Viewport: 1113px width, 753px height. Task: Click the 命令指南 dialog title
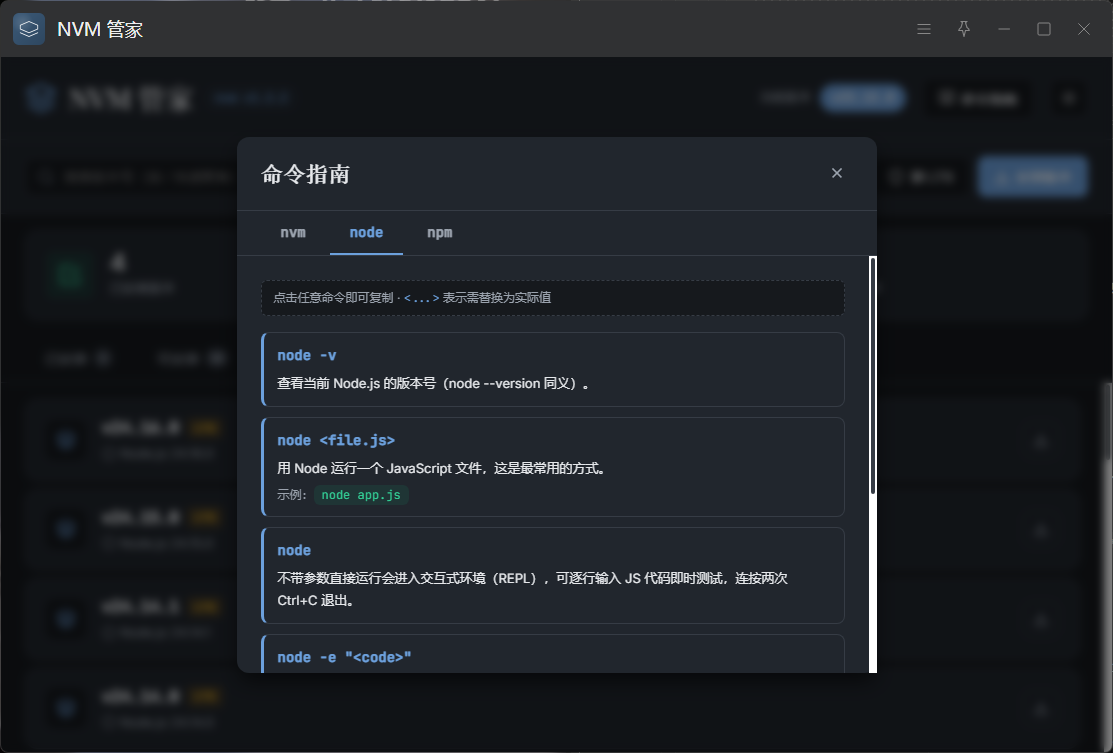click(305, 174)
